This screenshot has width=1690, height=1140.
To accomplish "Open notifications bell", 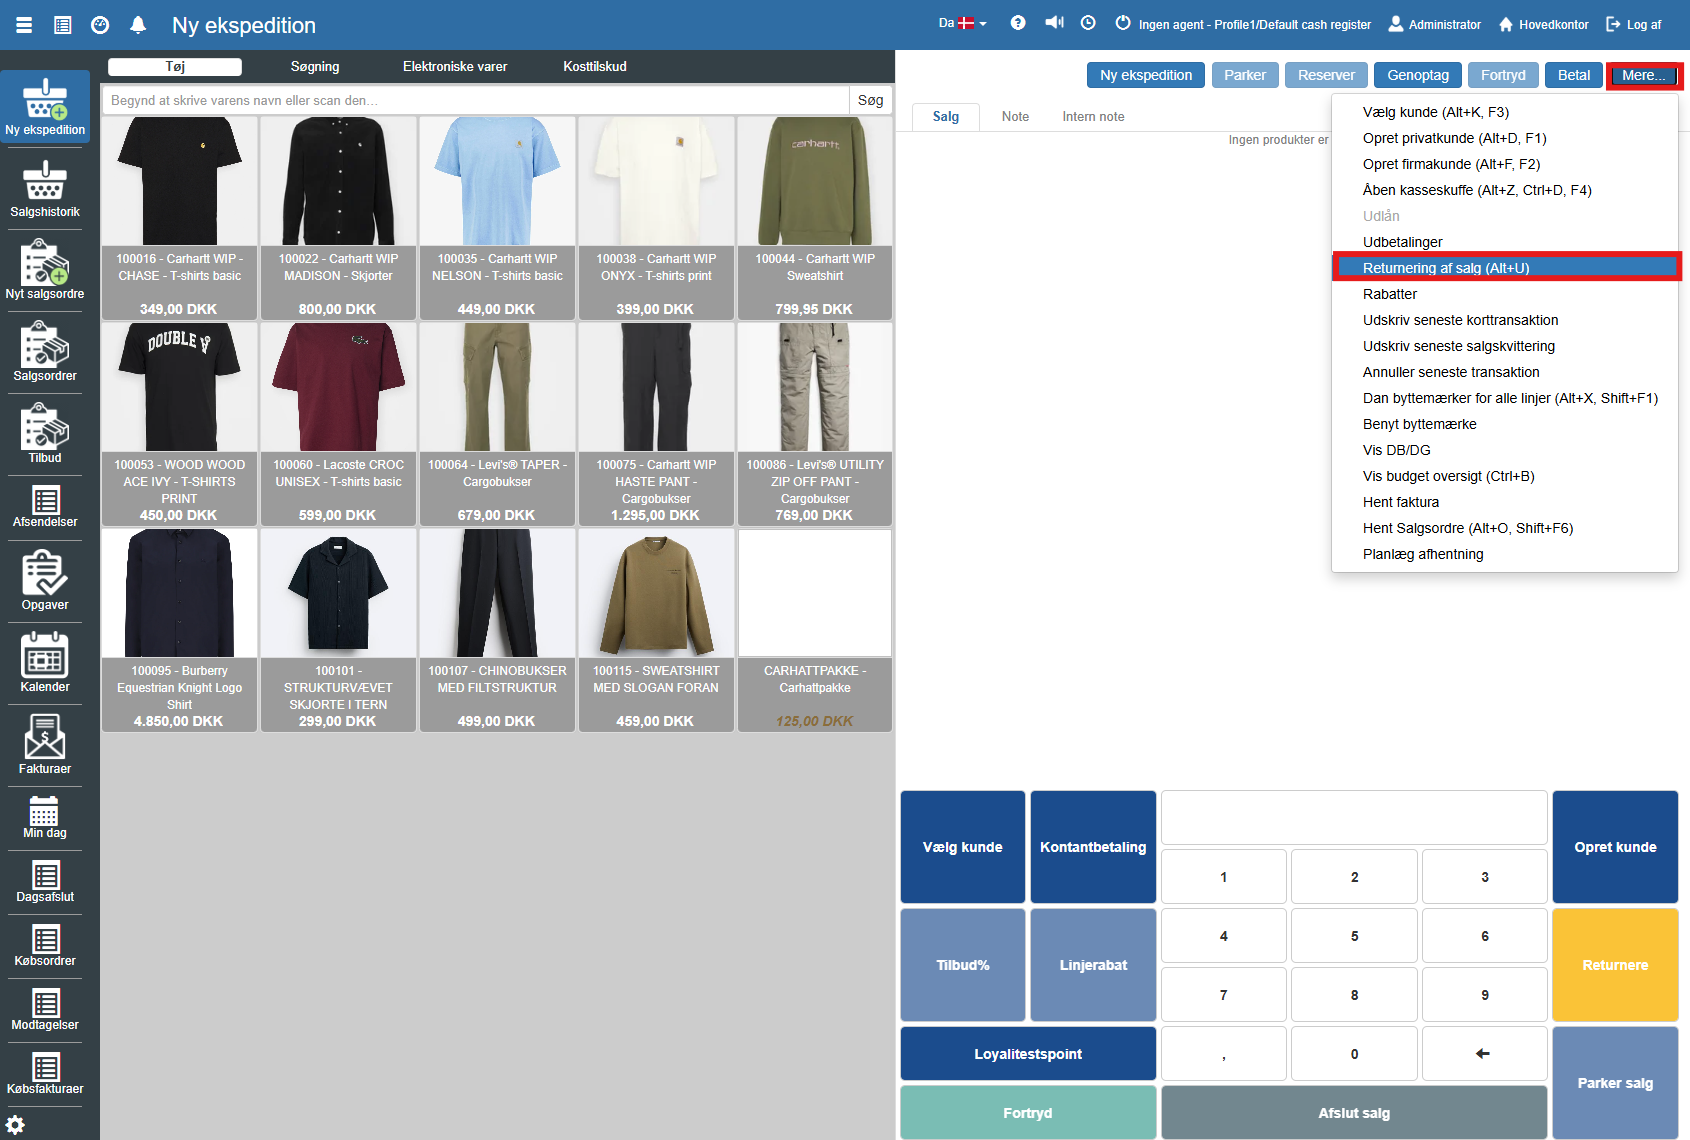I will point(138,25).
